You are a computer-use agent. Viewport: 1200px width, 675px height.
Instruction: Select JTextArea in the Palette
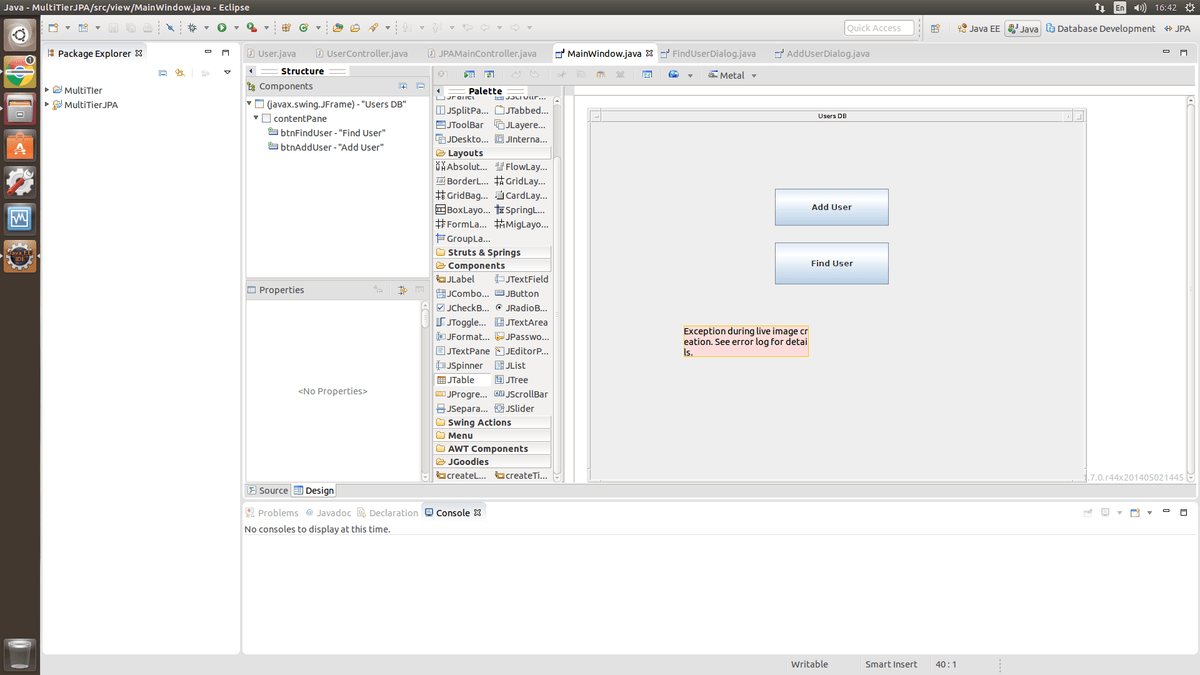coord(522,322)
